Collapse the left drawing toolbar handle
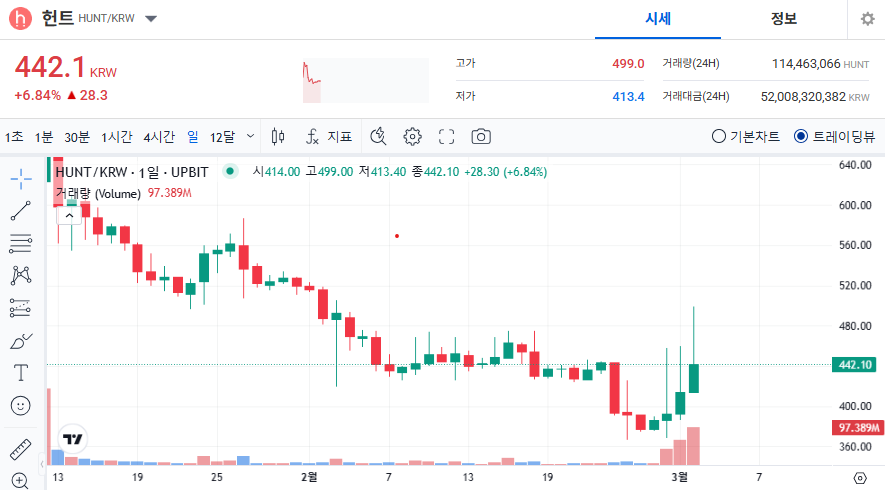Viewport: 885px width, 490px height. coord(42,464)
